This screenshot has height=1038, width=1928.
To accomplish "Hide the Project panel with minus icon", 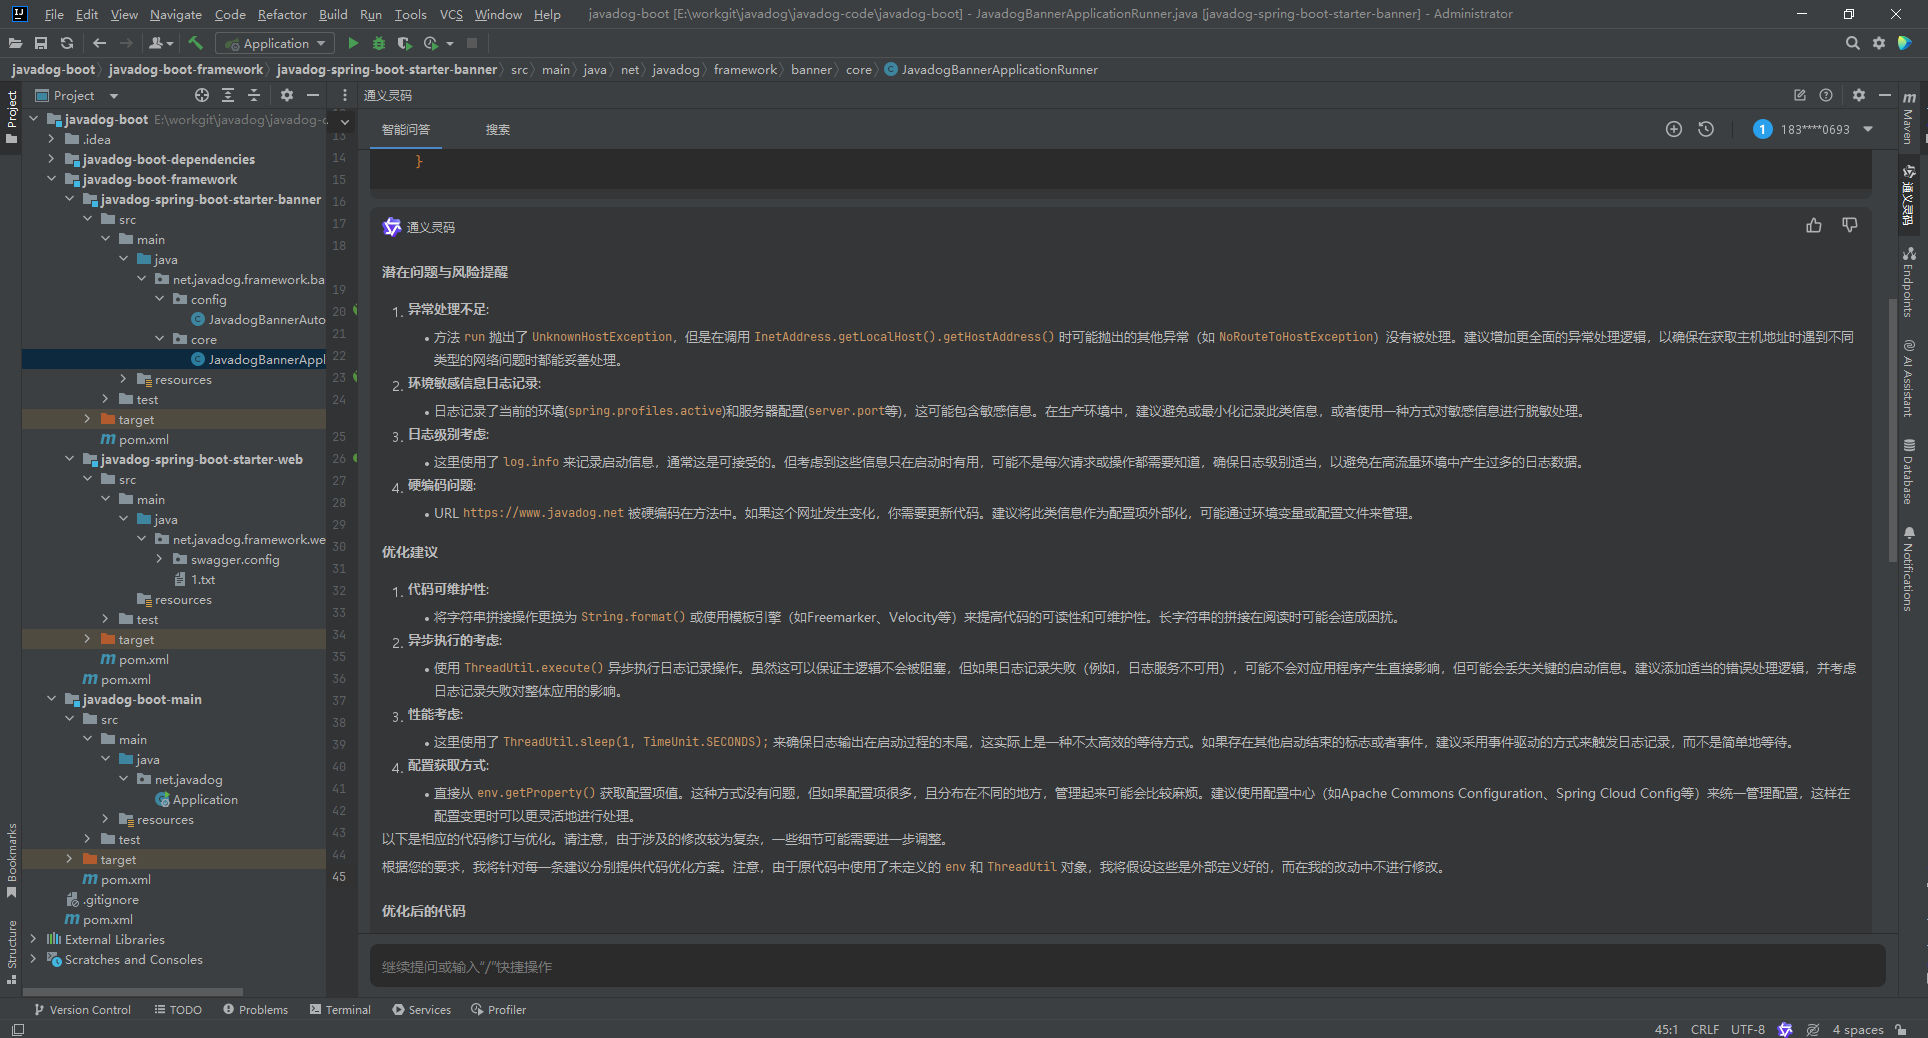I will tap(313, 95).
